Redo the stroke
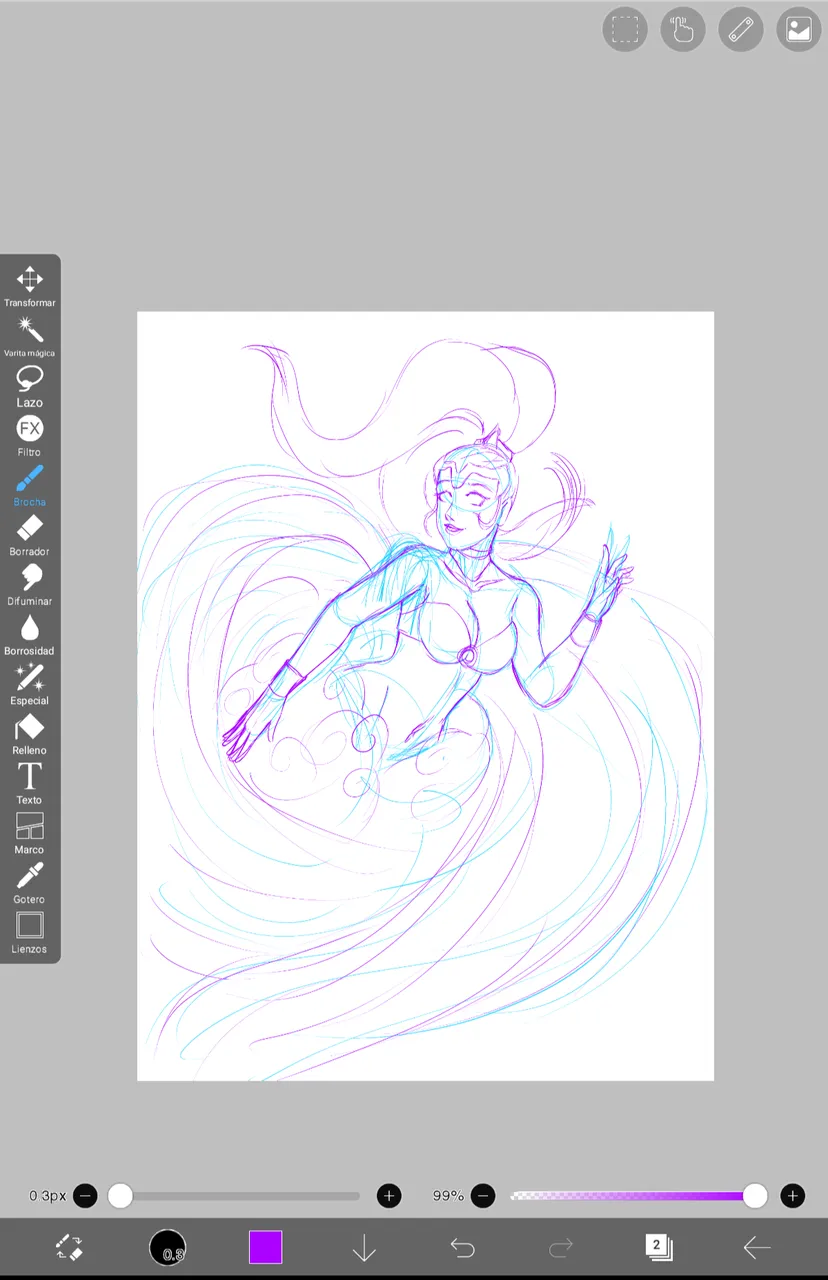The width and height of the screenshot is (828, 1280). [561, 1247]
